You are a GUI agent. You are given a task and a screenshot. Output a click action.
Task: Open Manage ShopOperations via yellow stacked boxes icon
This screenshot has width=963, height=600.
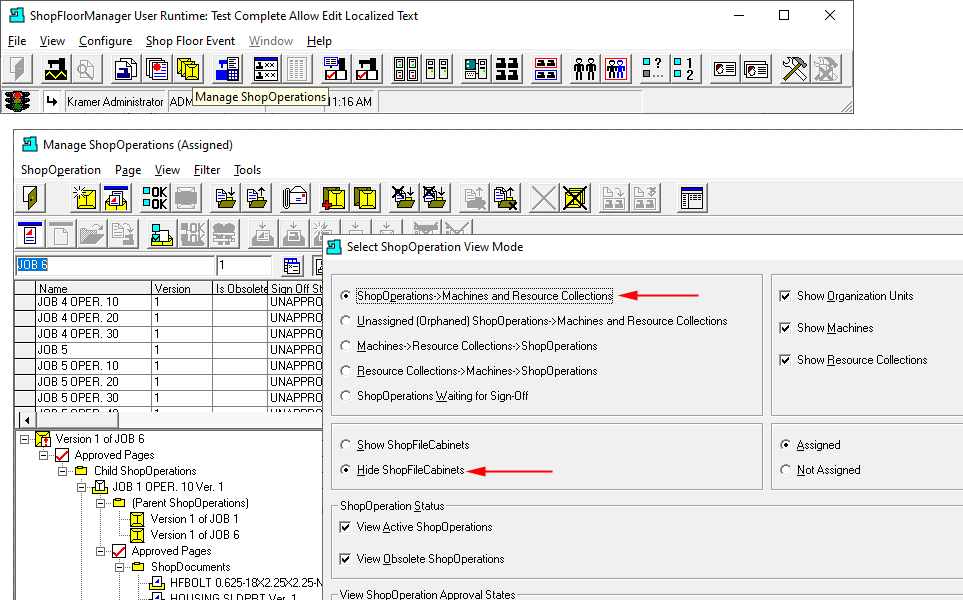[x=189, y=69]
